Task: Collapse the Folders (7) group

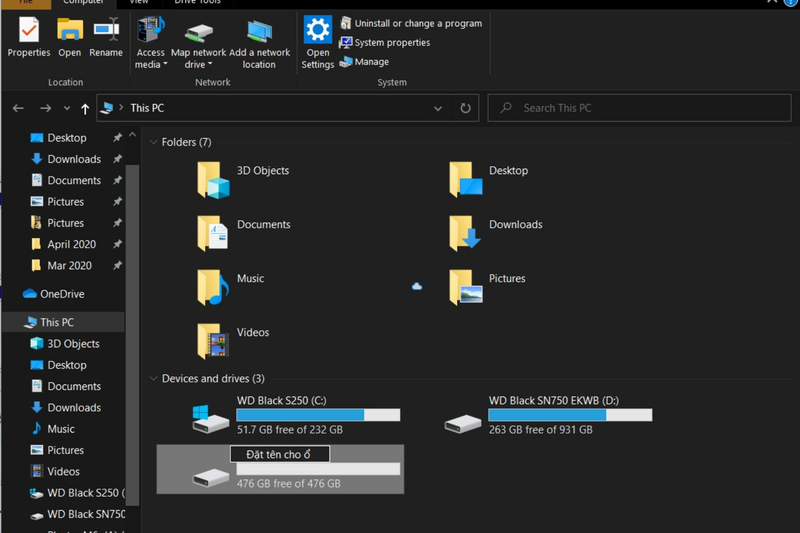Action: click(x=153, y=142)
